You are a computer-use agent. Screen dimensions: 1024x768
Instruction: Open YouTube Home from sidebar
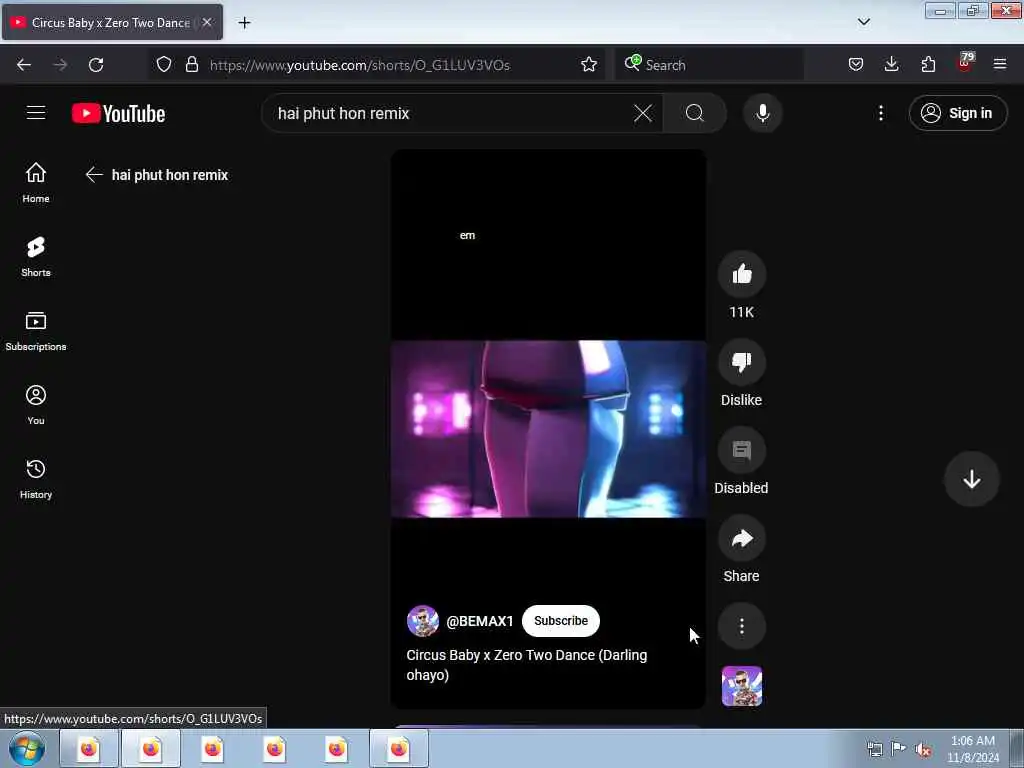click(x=36, y=183)
